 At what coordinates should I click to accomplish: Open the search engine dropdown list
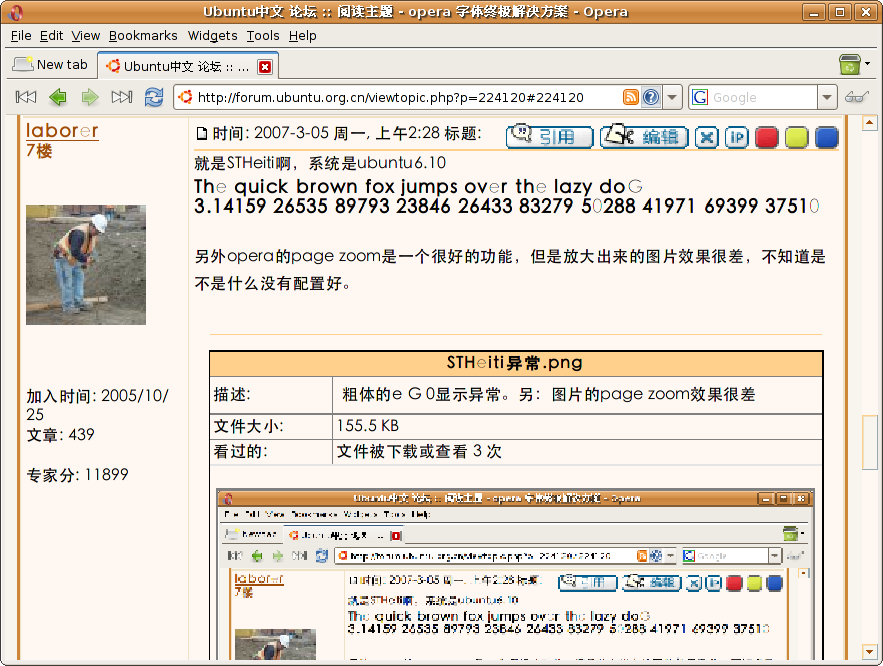point(827,97)
